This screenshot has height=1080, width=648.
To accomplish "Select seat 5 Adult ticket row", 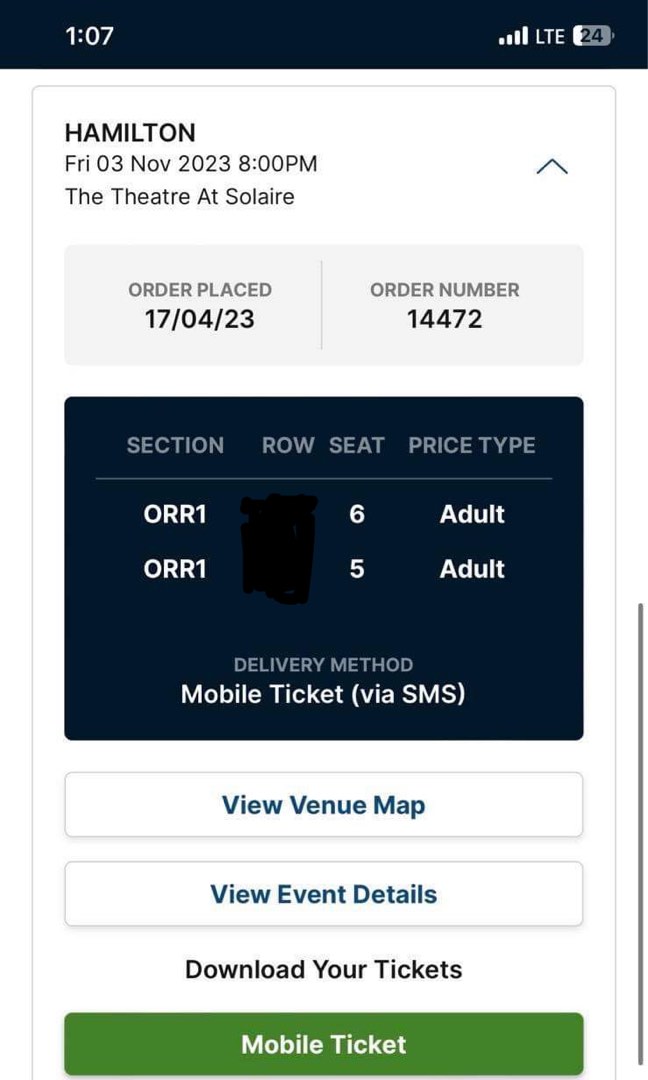I will pyautogui.click(x=323, y=568).
